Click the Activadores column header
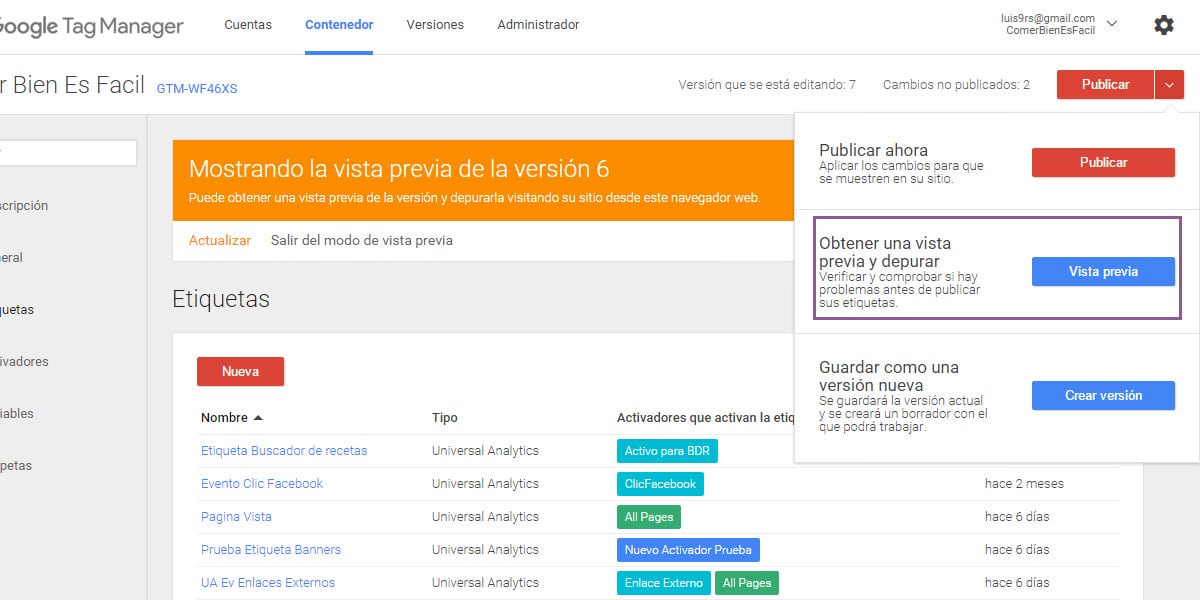This screenshot has width=1200, height=600. coord(705,418)
